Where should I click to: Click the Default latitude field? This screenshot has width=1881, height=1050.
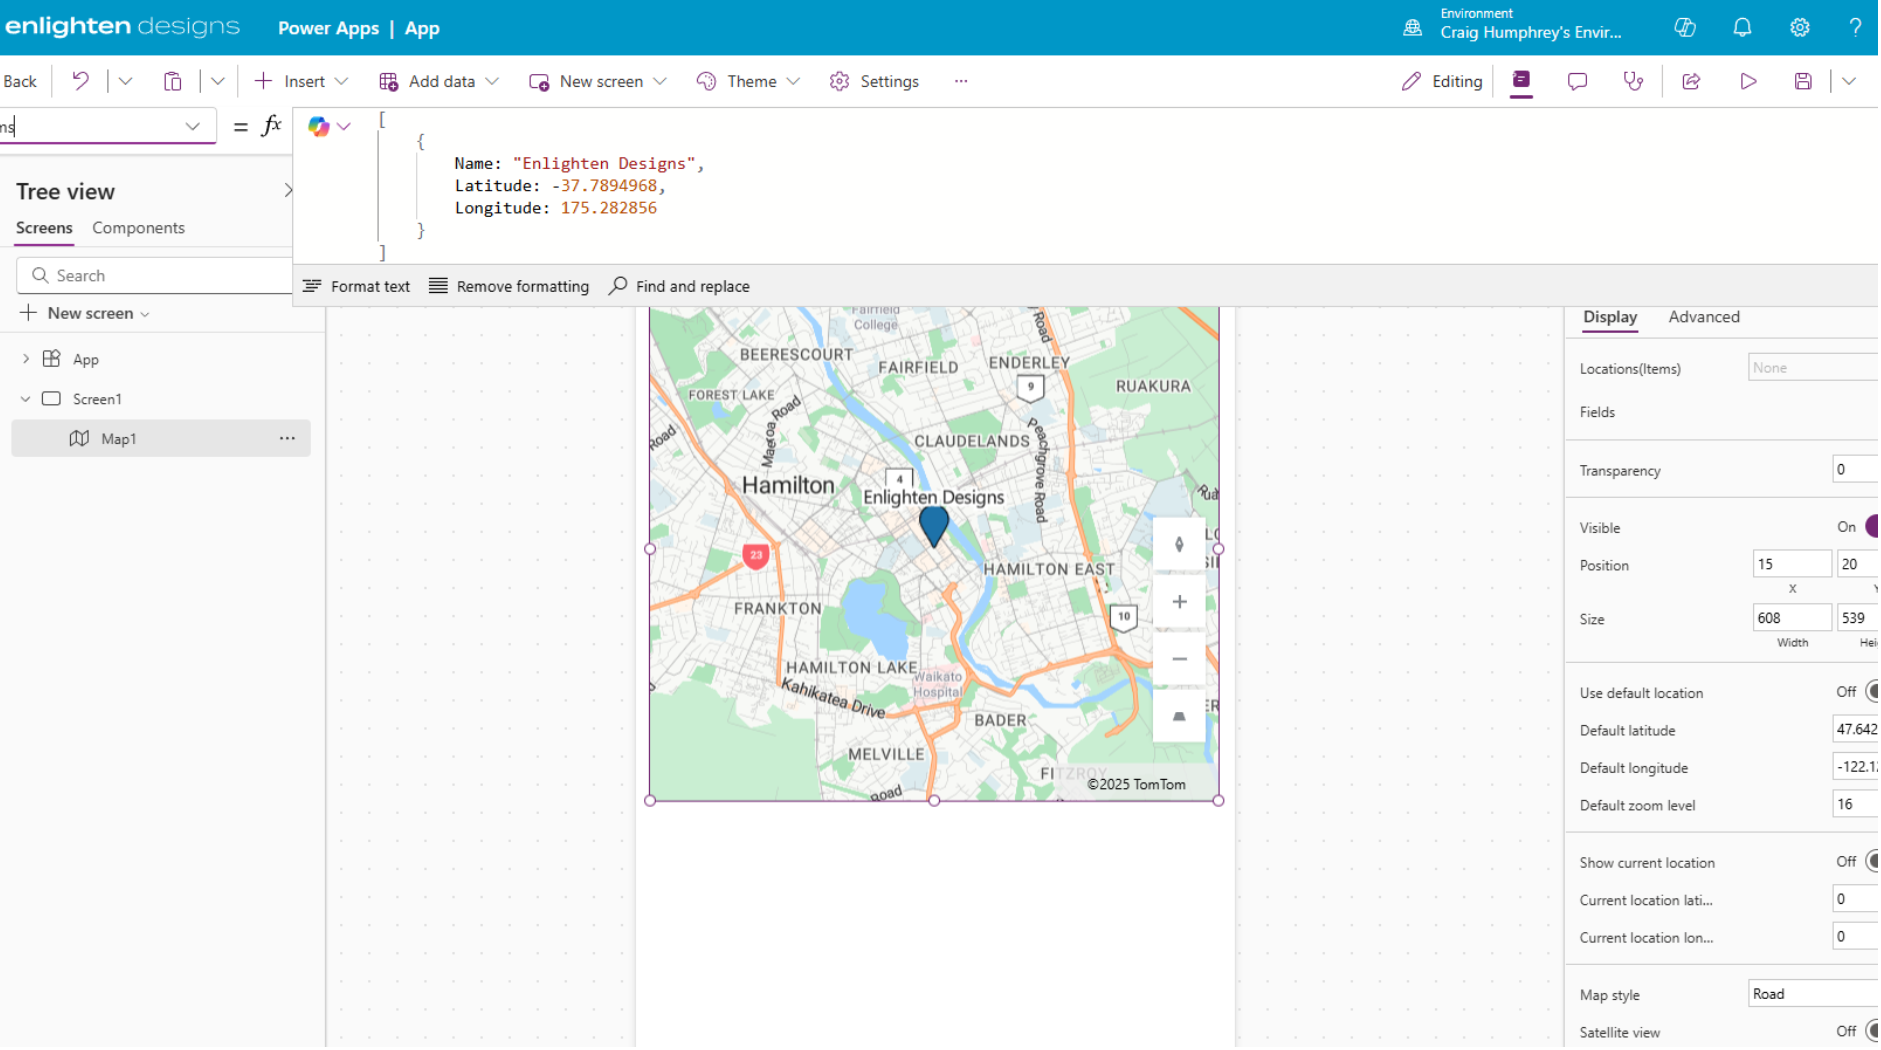pos(1856,730)
